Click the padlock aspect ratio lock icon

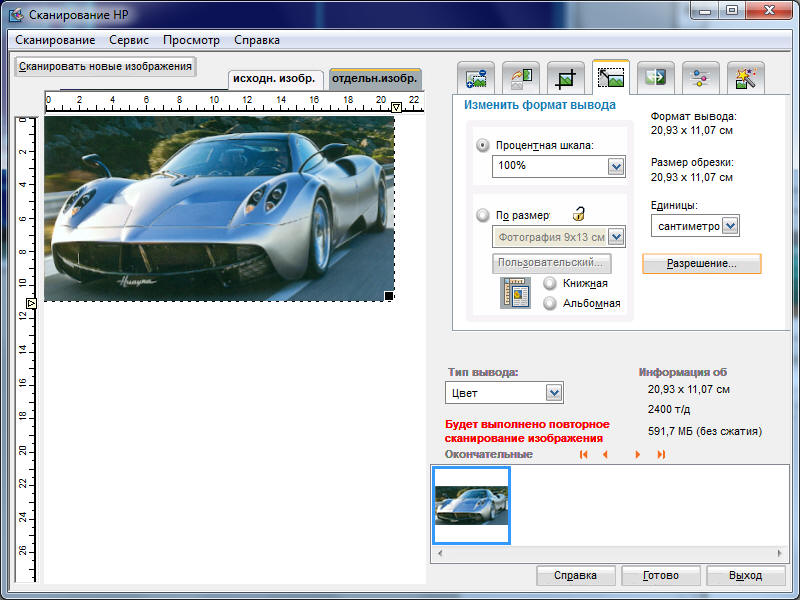(x=578, y=214)
